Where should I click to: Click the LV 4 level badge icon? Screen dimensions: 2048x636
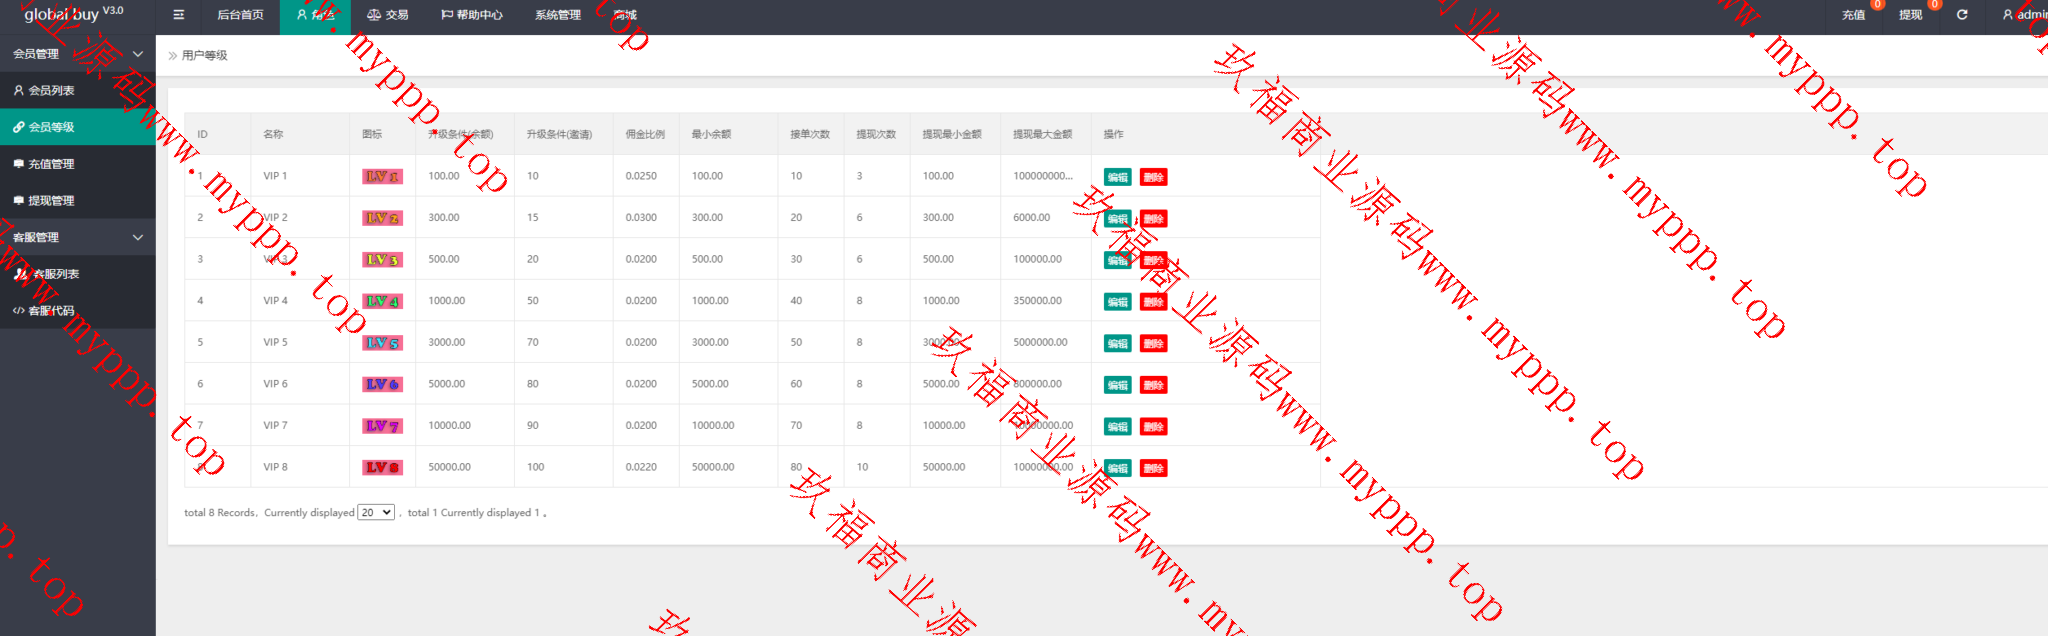point(382,301)
